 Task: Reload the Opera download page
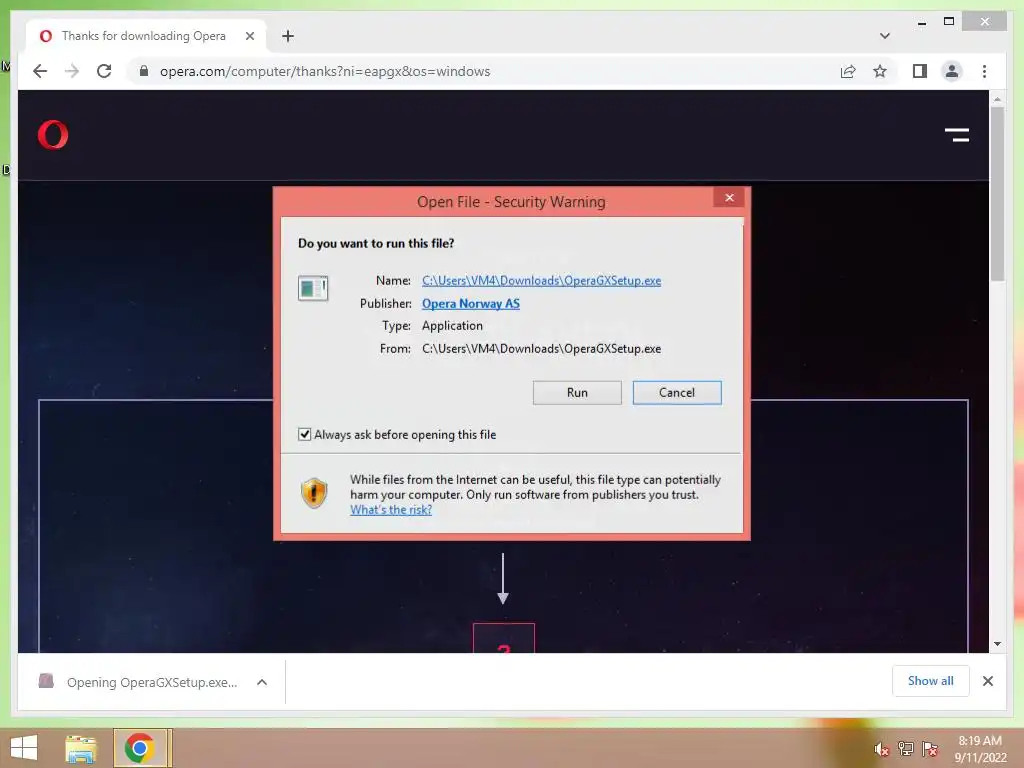click(x=104, y=71)
